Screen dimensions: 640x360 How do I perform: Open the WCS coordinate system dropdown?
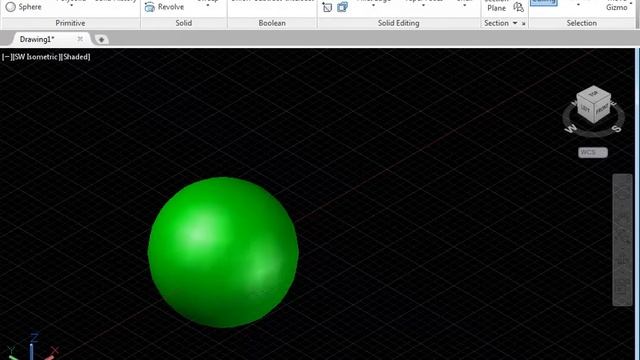tap(593, 153)
